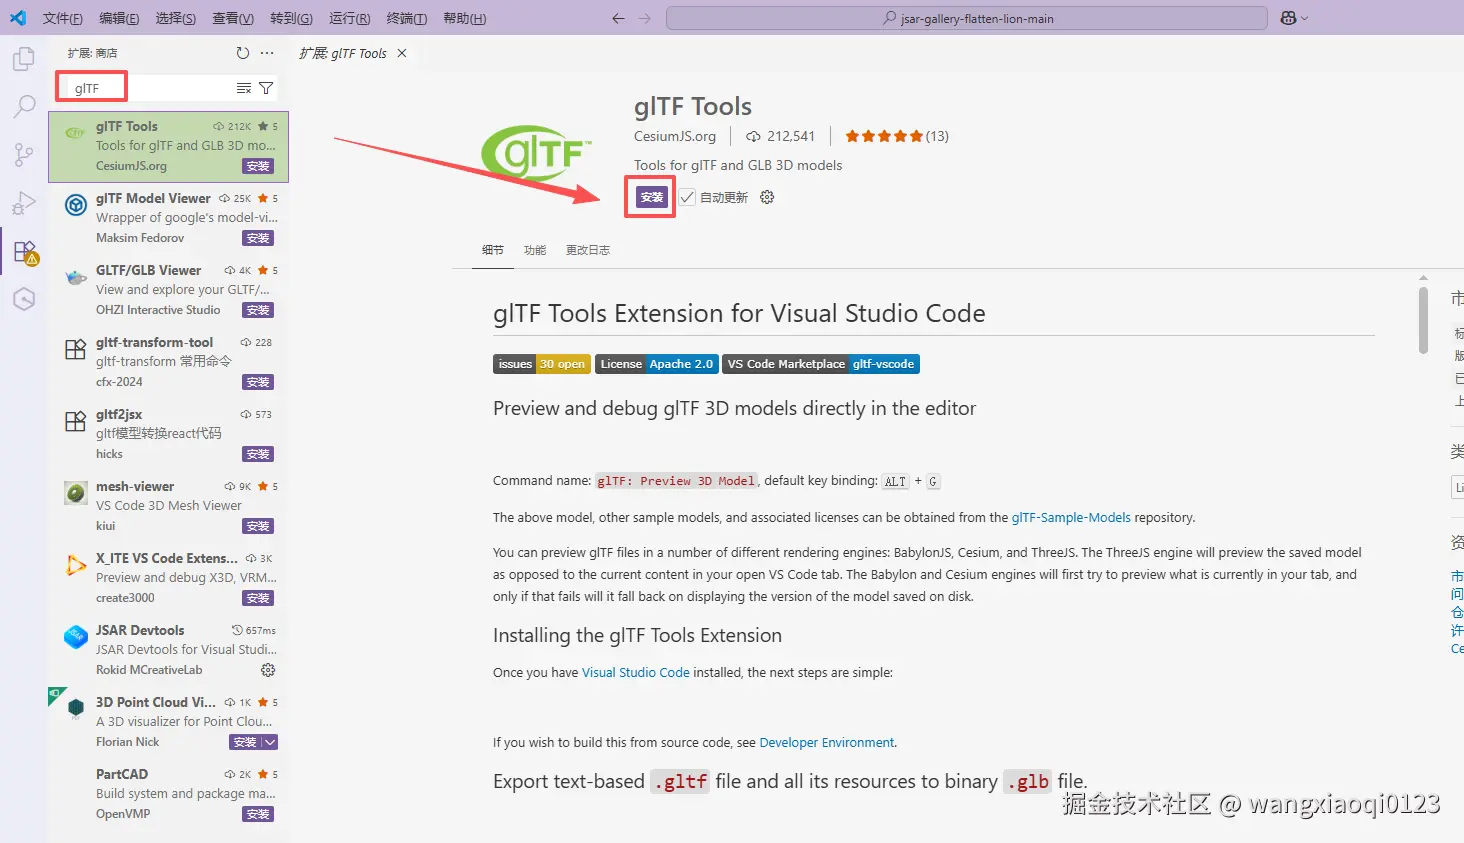The height and width of the screenshot is (843, 1464).
Task: Open the extensions panel more actions menu
Action: pos(267,53)
